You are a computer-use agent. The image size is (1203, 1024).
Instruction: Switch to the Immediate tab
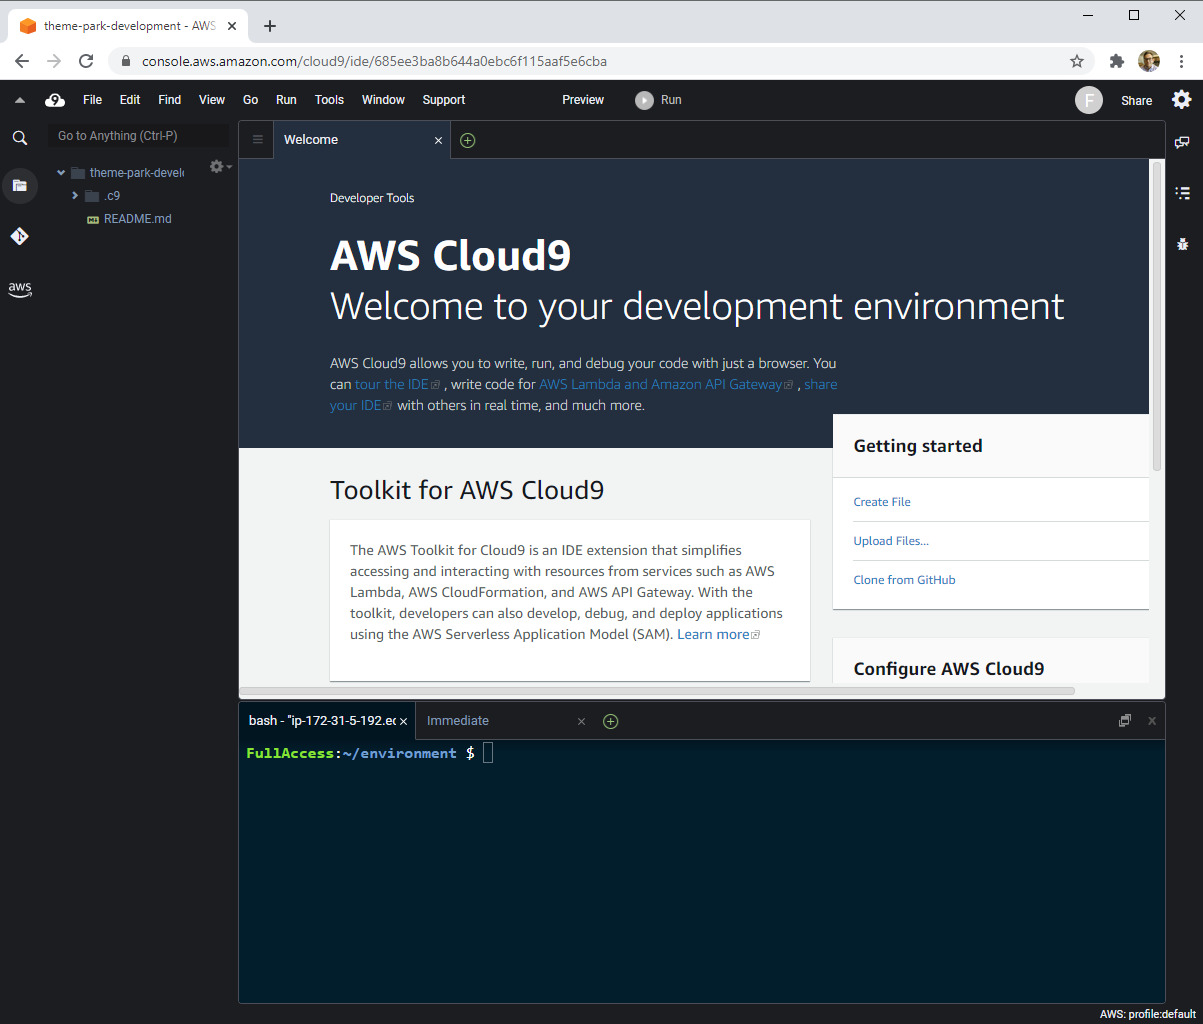click(457, 720)
